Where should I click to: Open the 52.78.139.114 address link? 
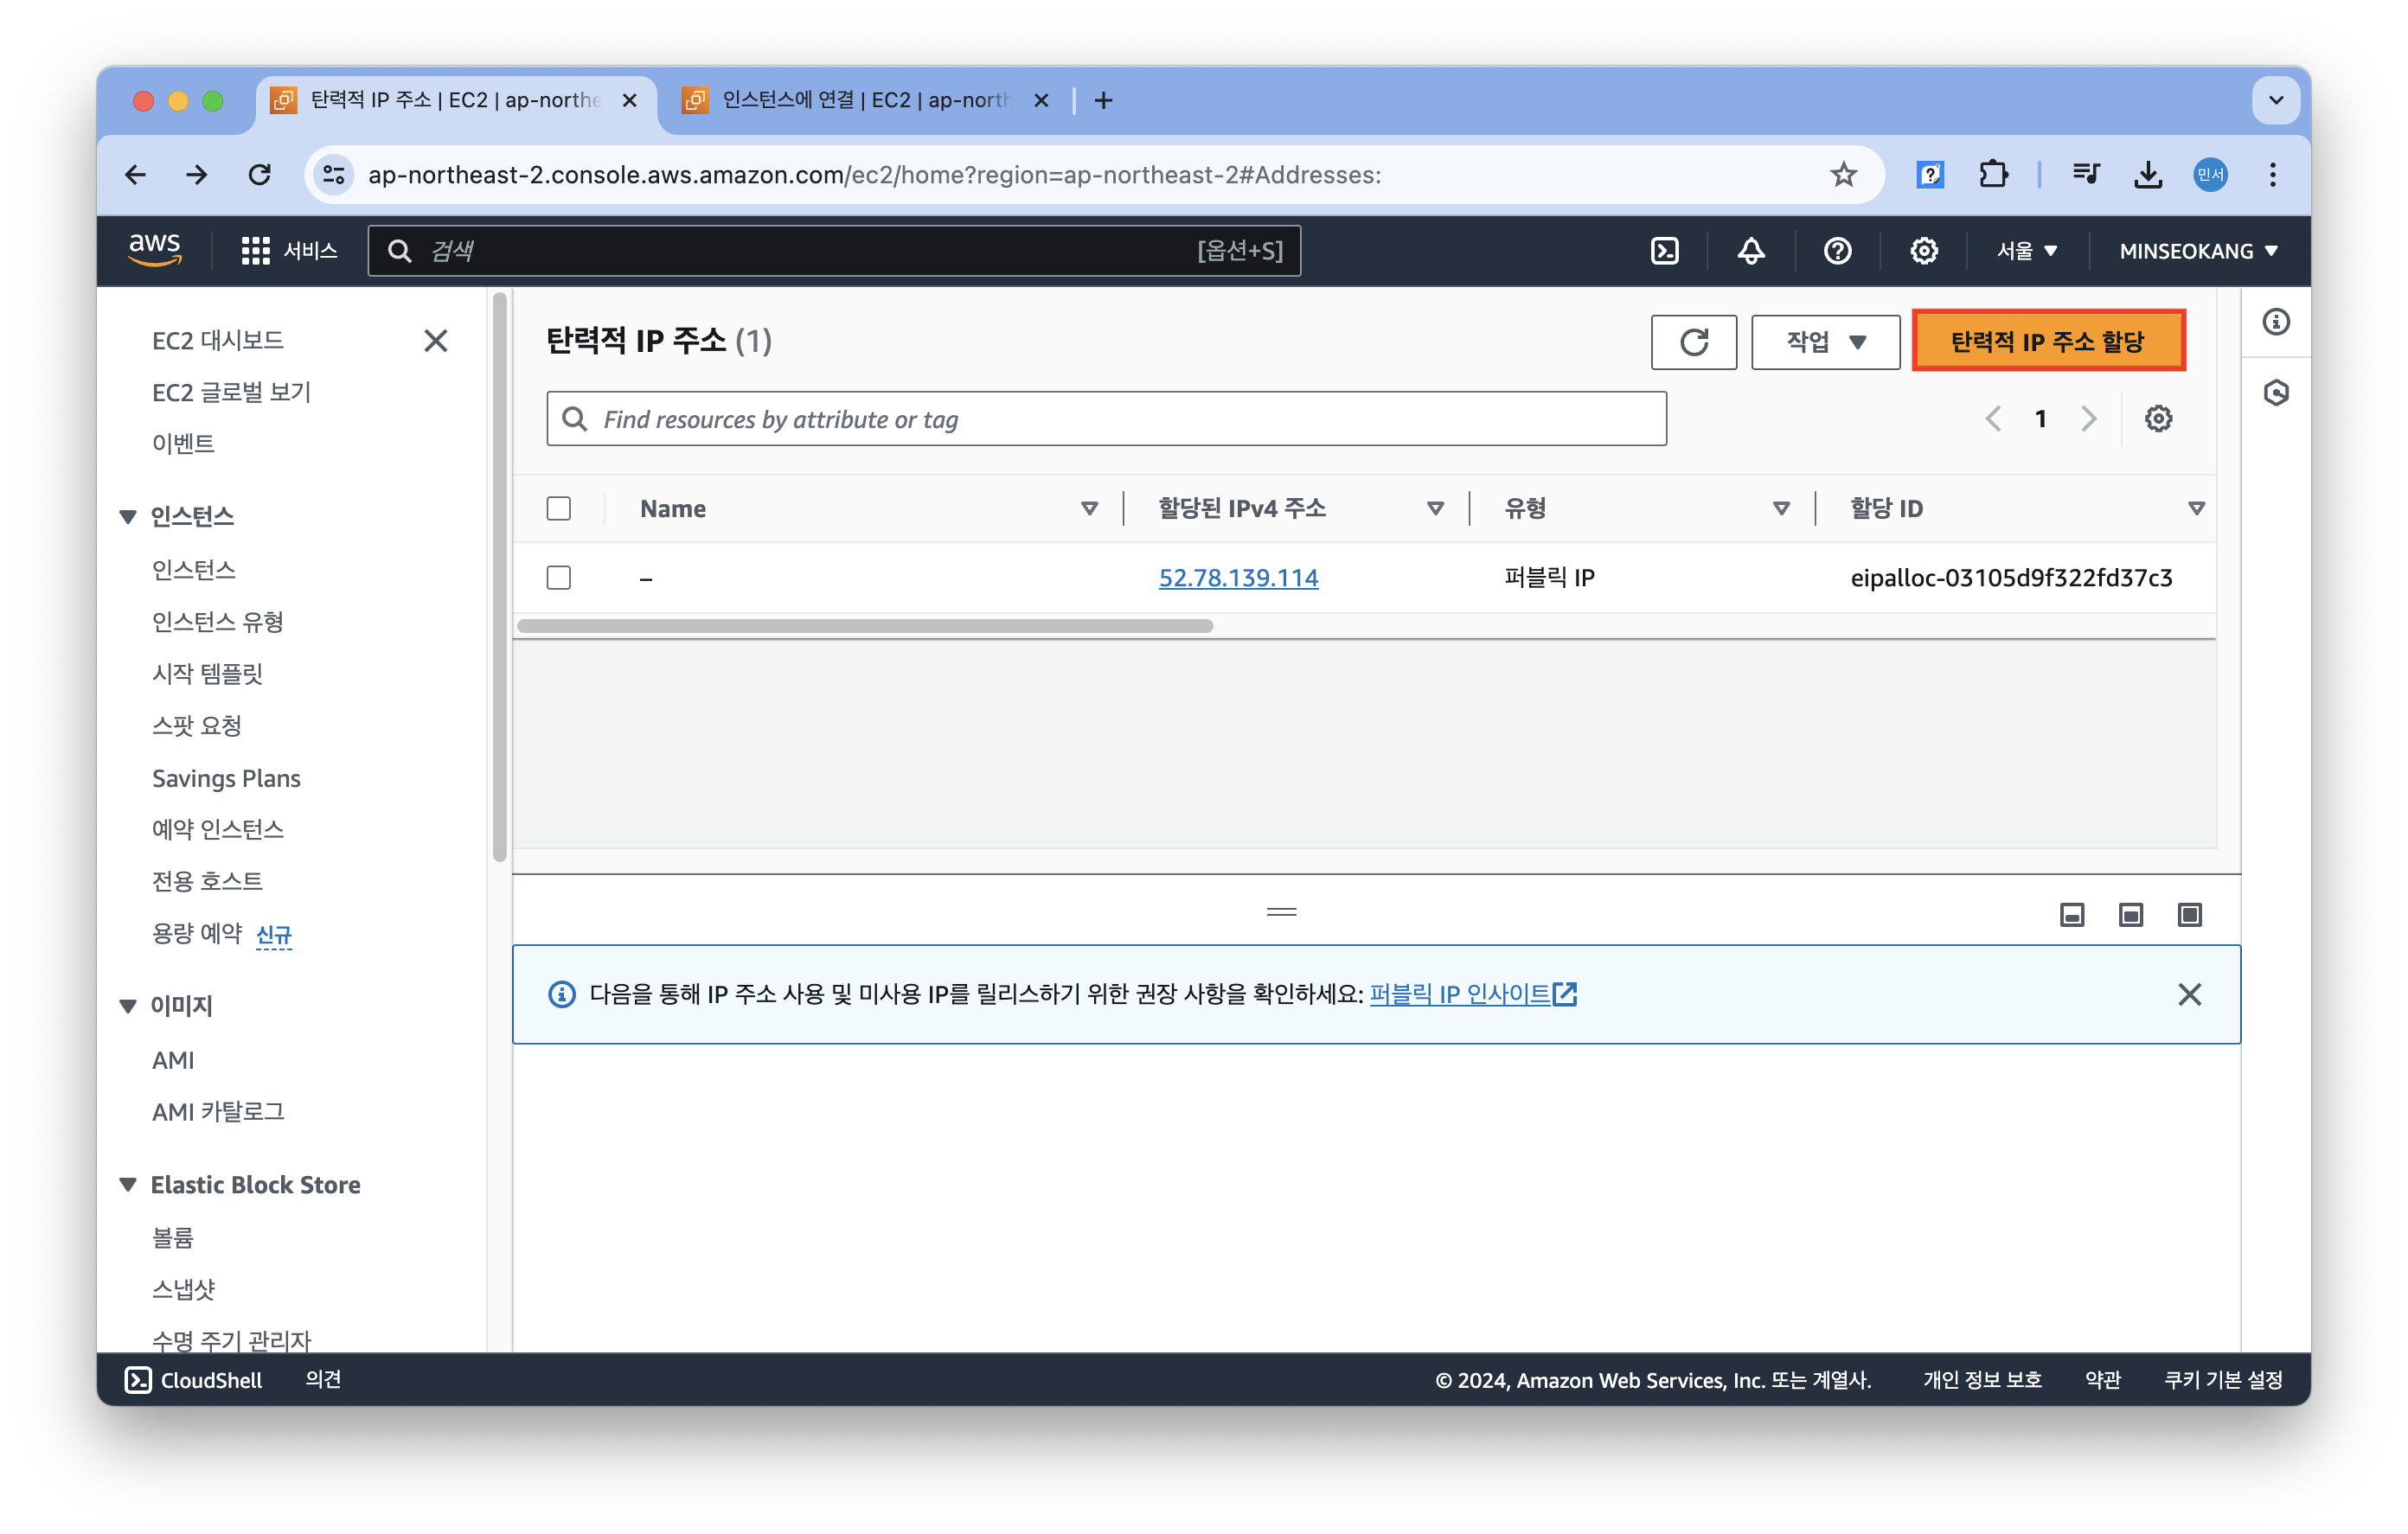click(x=1238, y=578)
